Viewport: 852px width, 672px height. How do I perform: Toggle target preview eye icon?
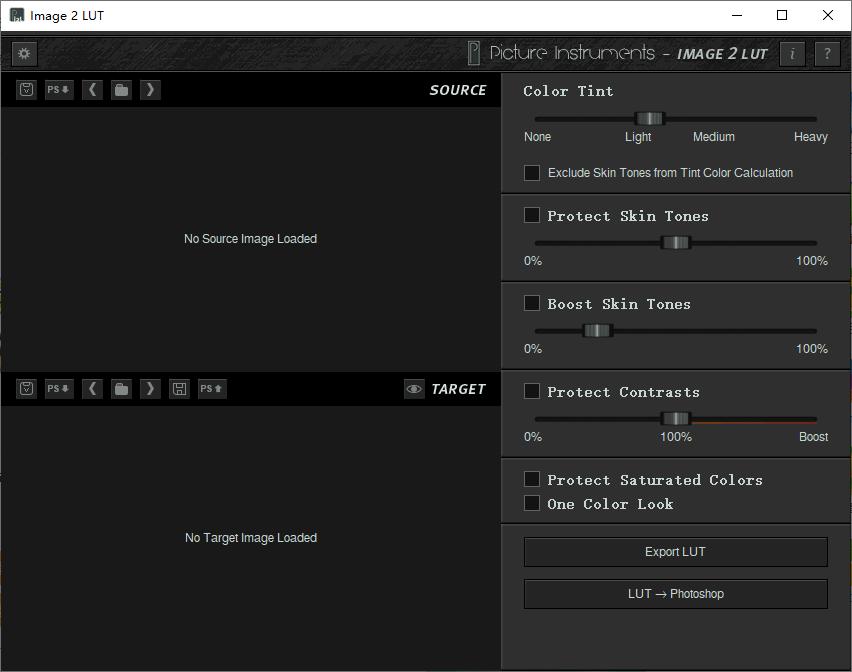pyautogui.click(x=414, y=389)
